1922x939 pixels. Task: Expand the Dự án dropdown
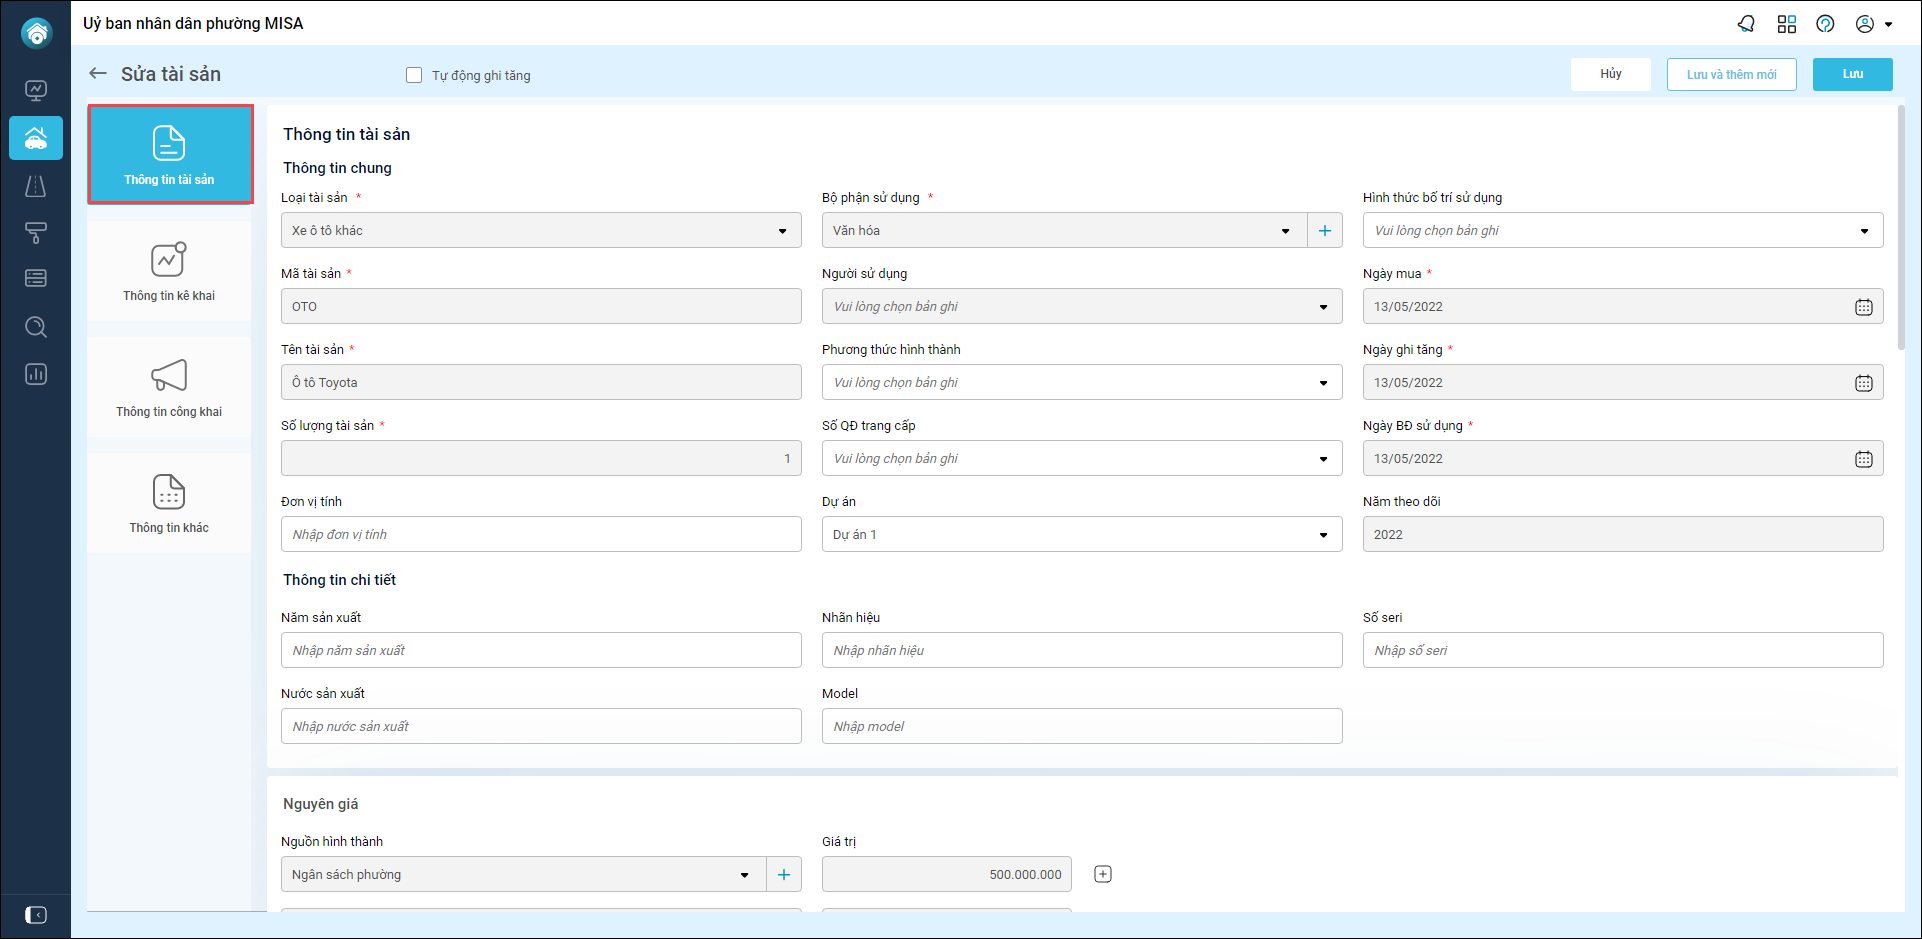[x=1323, y=535]
